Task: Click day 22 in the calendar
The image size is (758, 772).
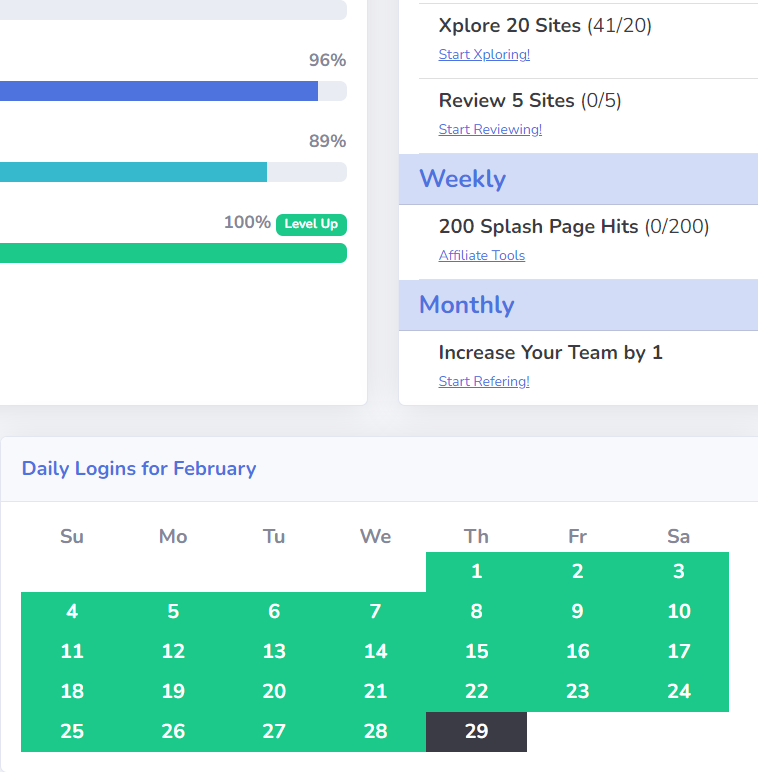Action: pyautogui.click(x=476, y=691)
